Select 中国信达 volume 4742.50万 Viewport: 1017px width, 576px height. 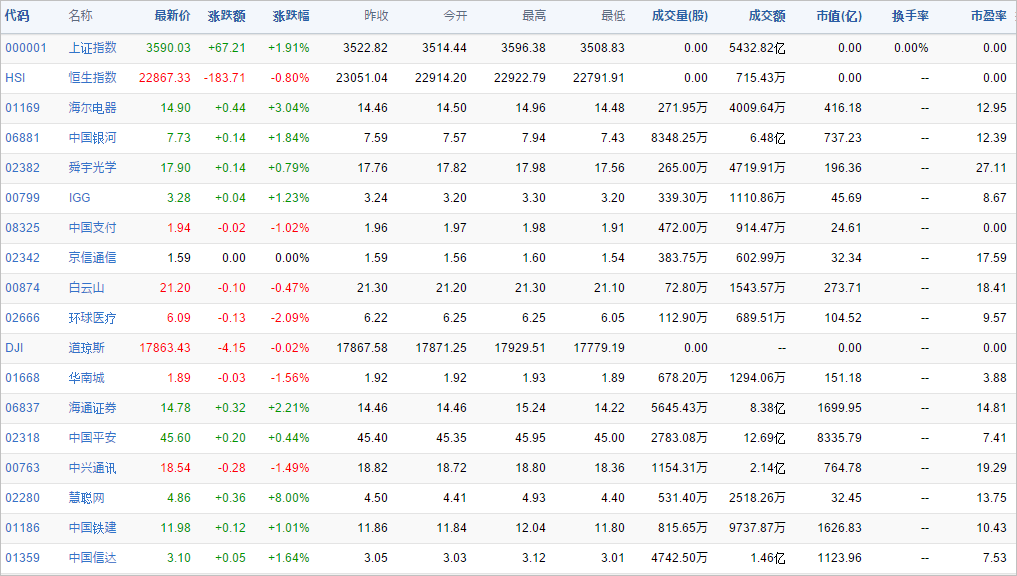[680, 558]
